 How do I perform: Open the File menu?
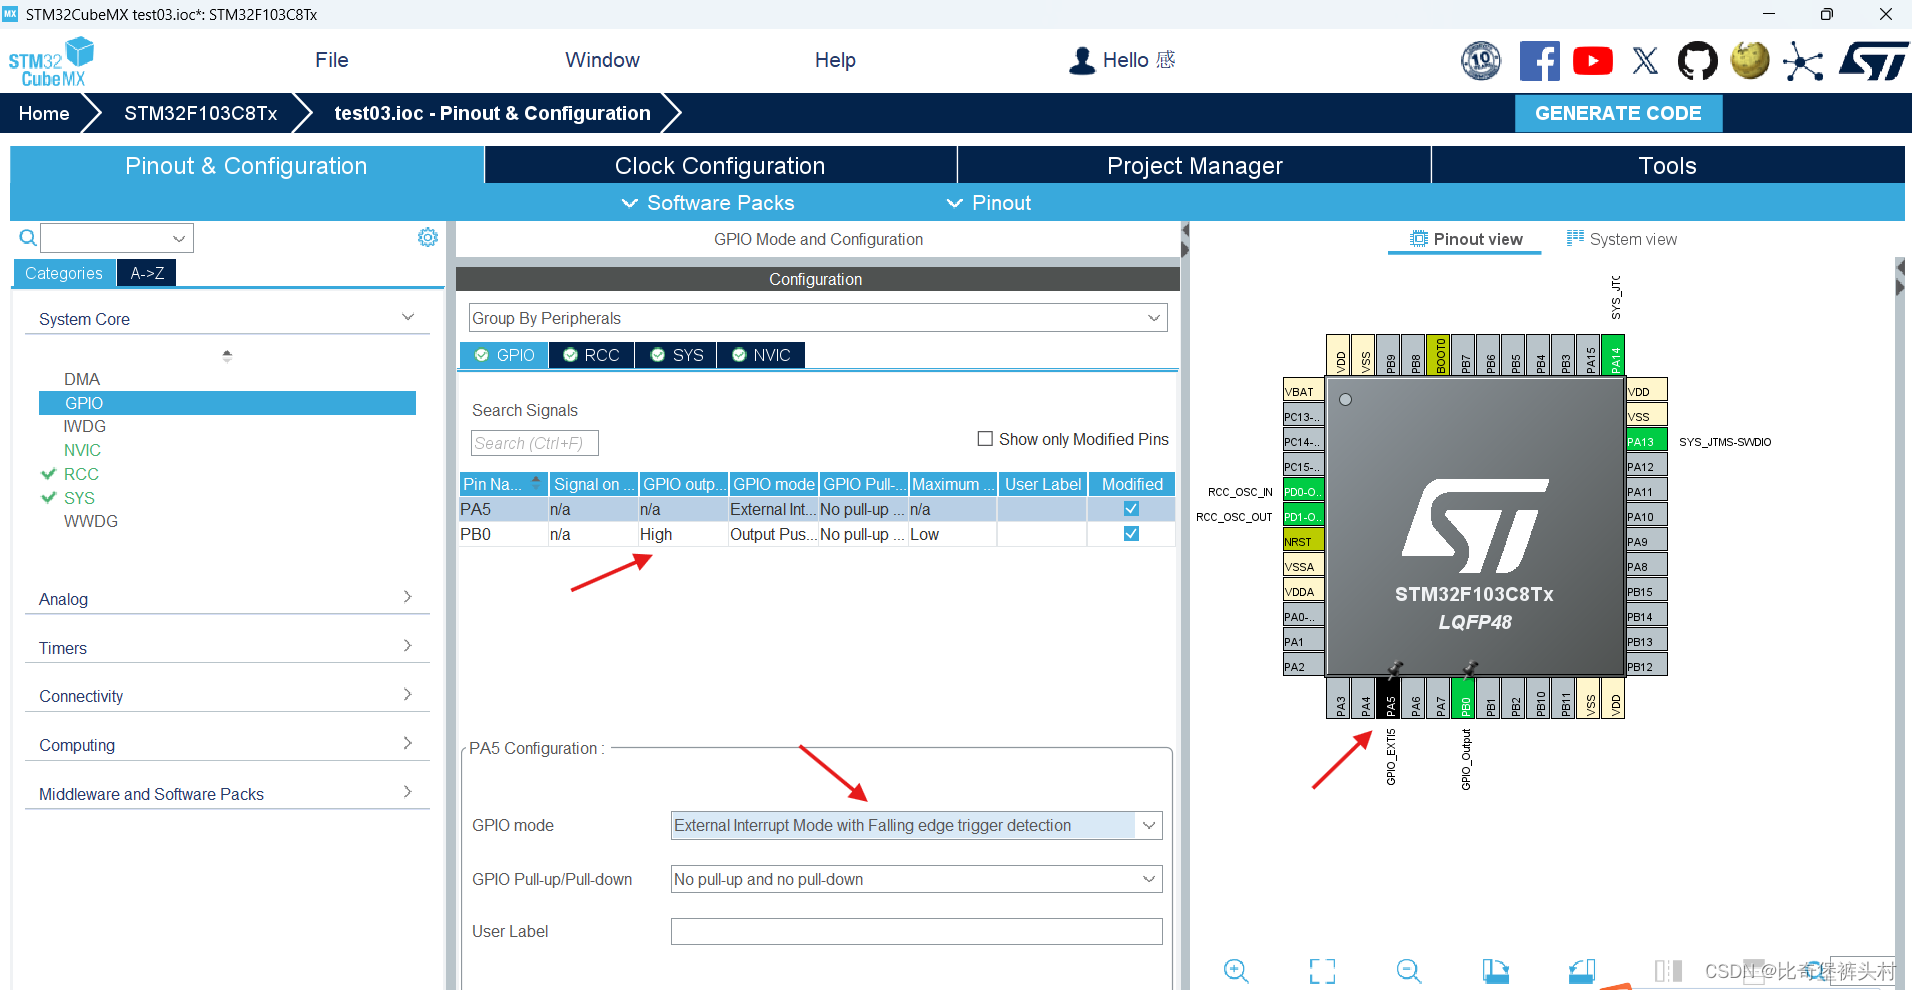click(332, 60)
